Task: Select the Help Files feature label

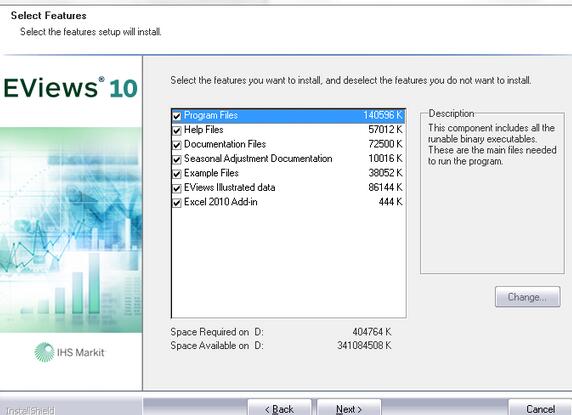Action: click(x=204, y=129)
